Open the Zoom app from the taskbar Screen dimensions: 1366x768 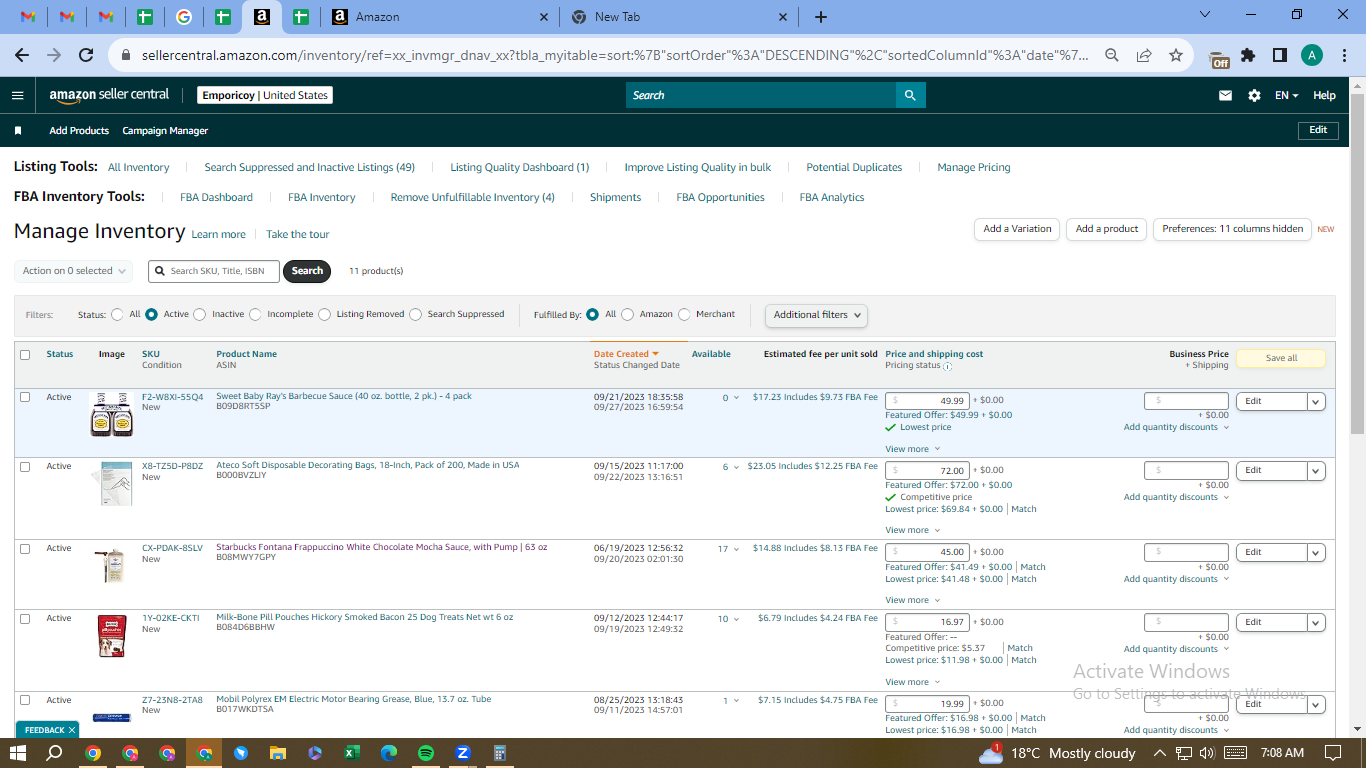tap(463, 753)
